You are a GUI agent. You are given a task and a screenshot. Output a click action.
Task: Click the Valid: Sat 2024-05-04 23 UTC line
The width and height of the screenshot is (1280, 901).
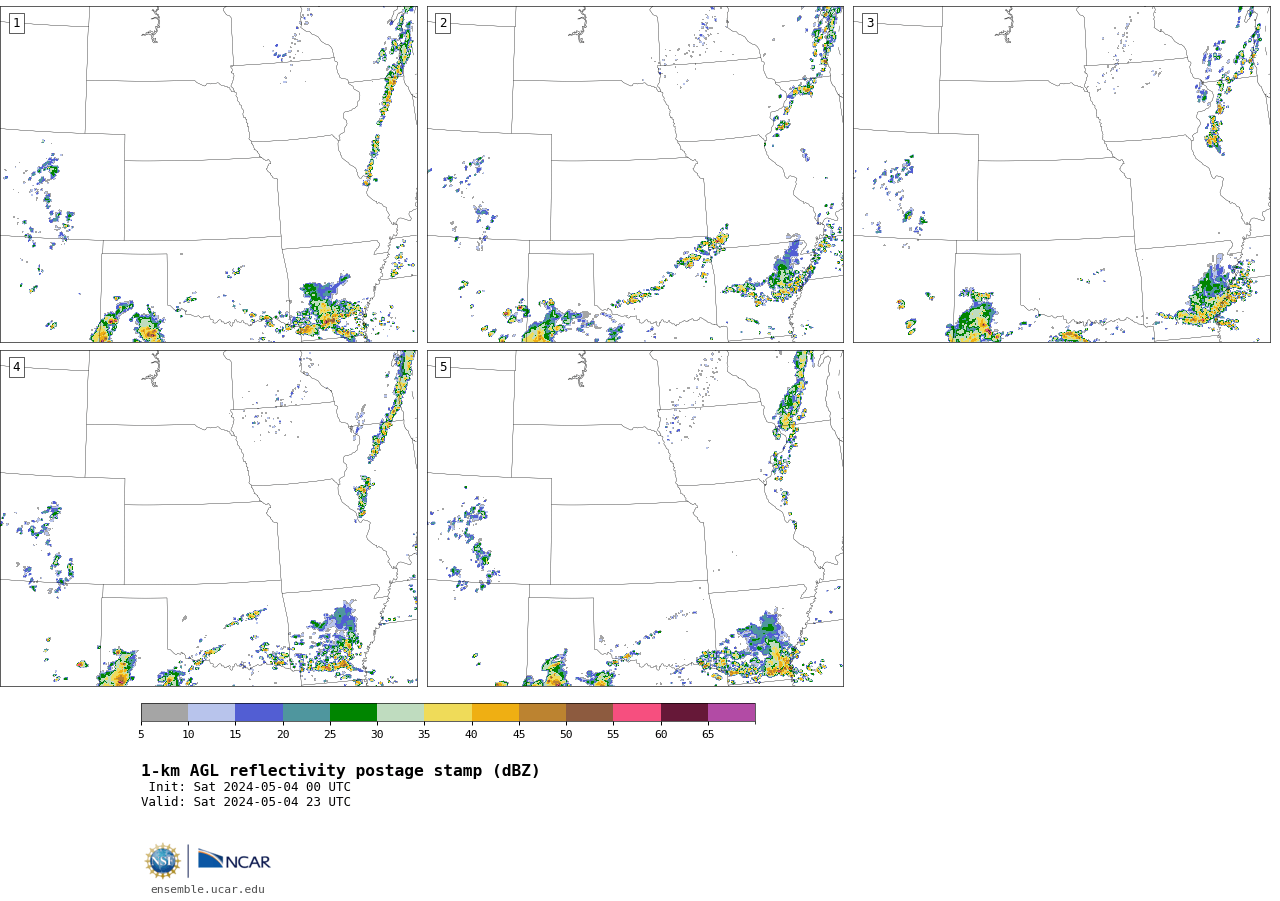pos(246,802)
